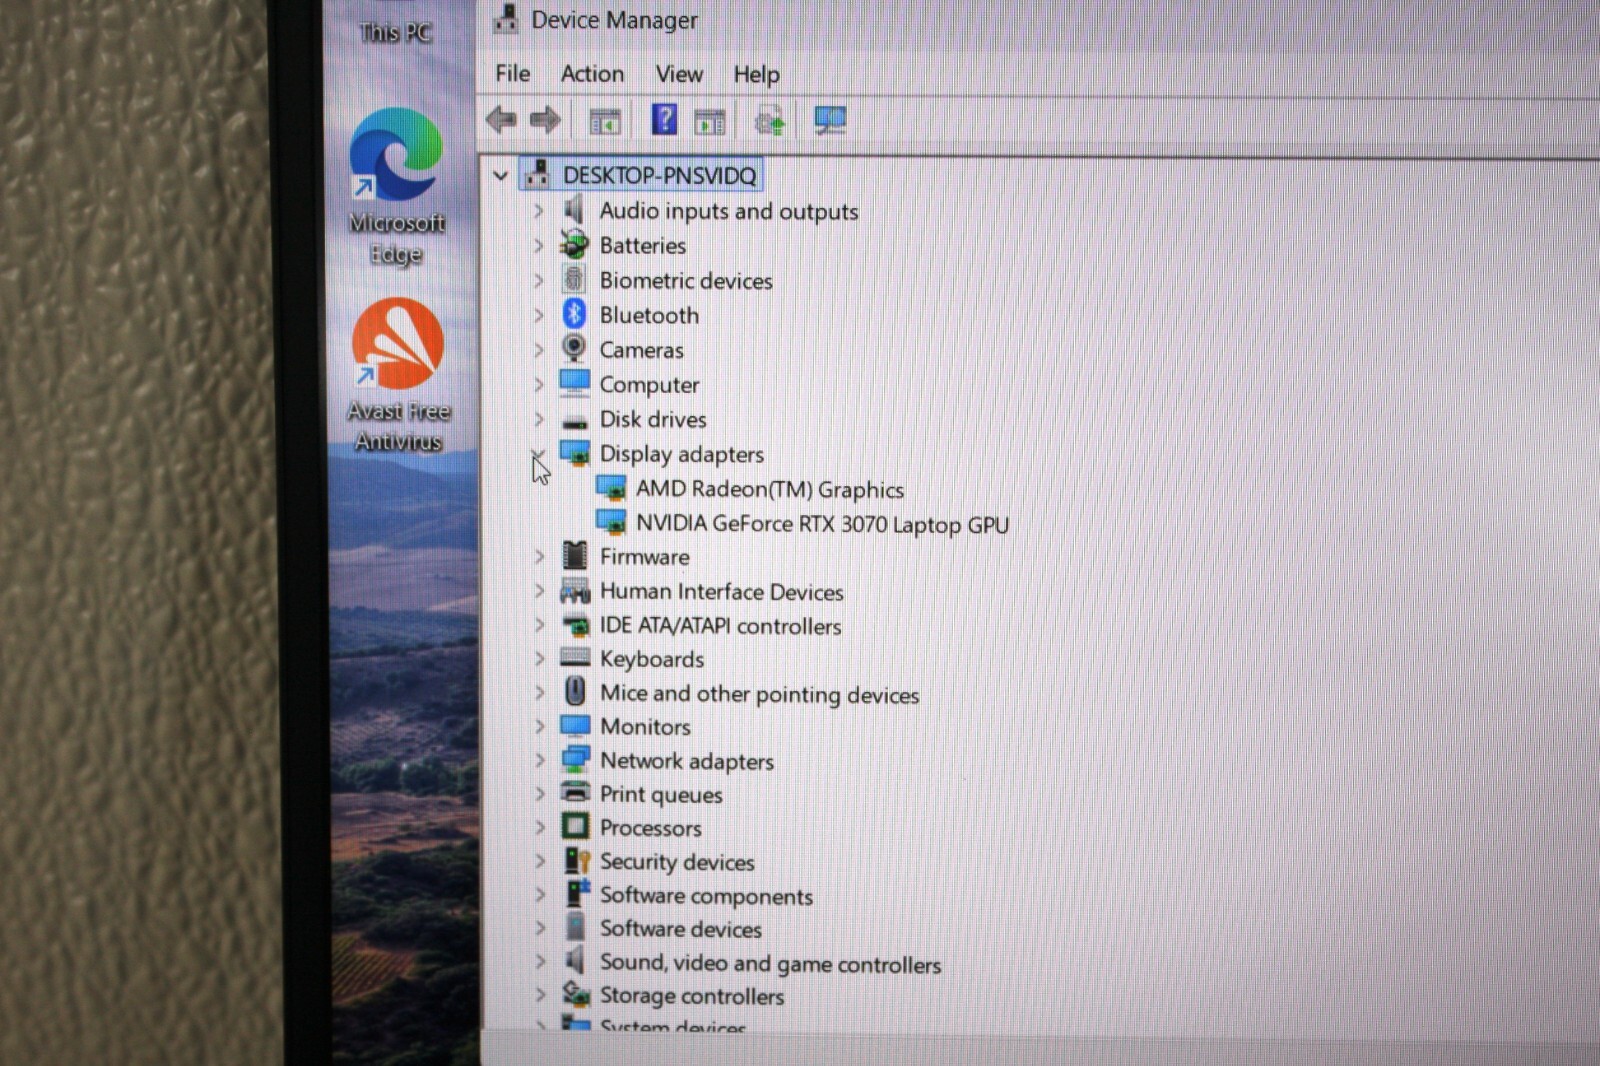
Task: Click the printer icon beside Print queues
Action: point(575,792)
